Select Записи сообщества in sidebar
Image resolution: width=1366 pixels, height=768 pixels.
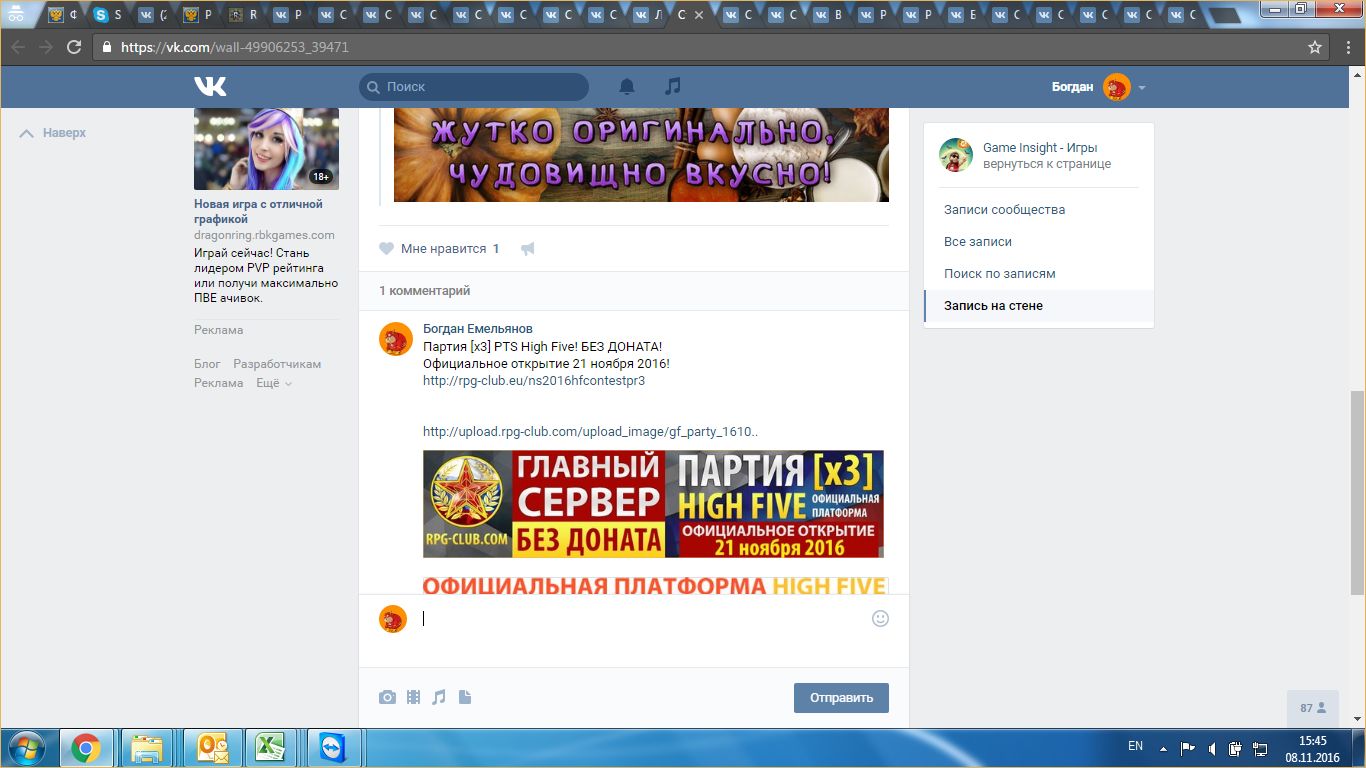[x=1004, y=210]
